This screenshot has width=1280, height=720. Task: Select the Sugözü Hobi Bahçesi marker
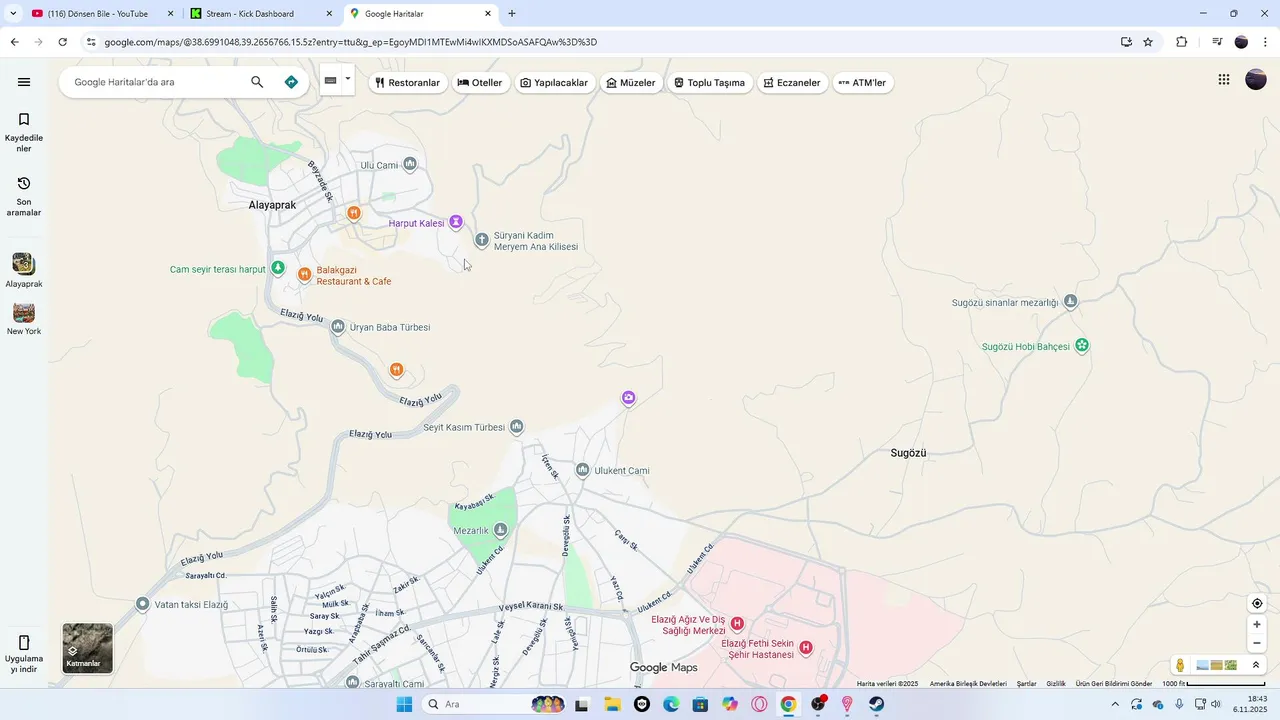coord(1081,346)
